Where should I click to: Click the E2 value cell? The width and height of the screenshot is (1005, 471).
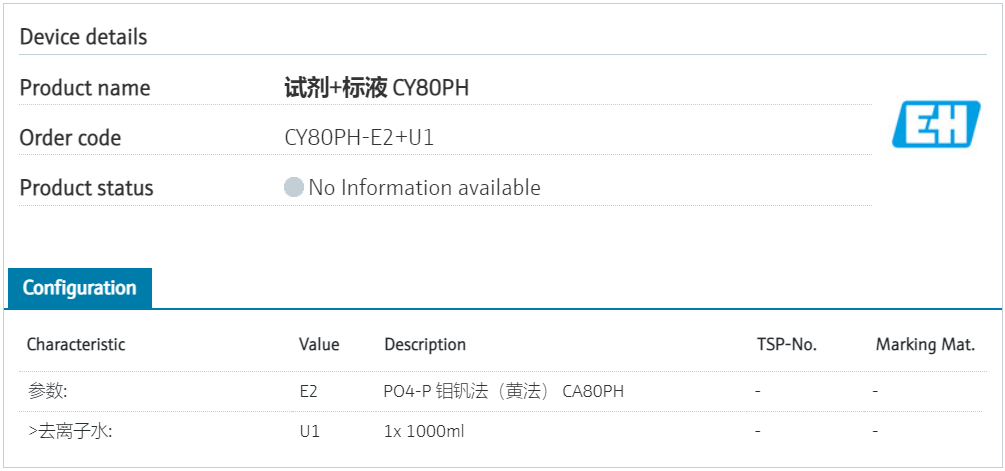coord(308,392)
